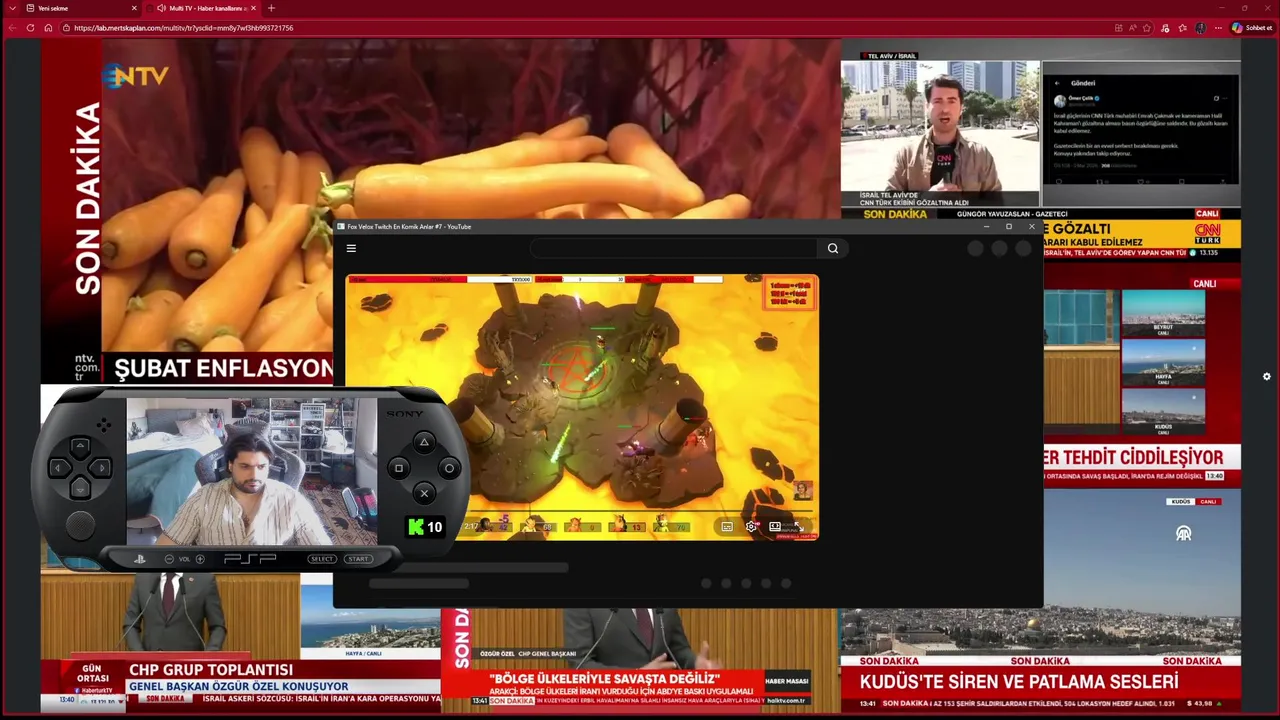This screenshot has width=1280, height=720.
Task: Expand the tab search dropdown arrow
Action: coord(12,8)
